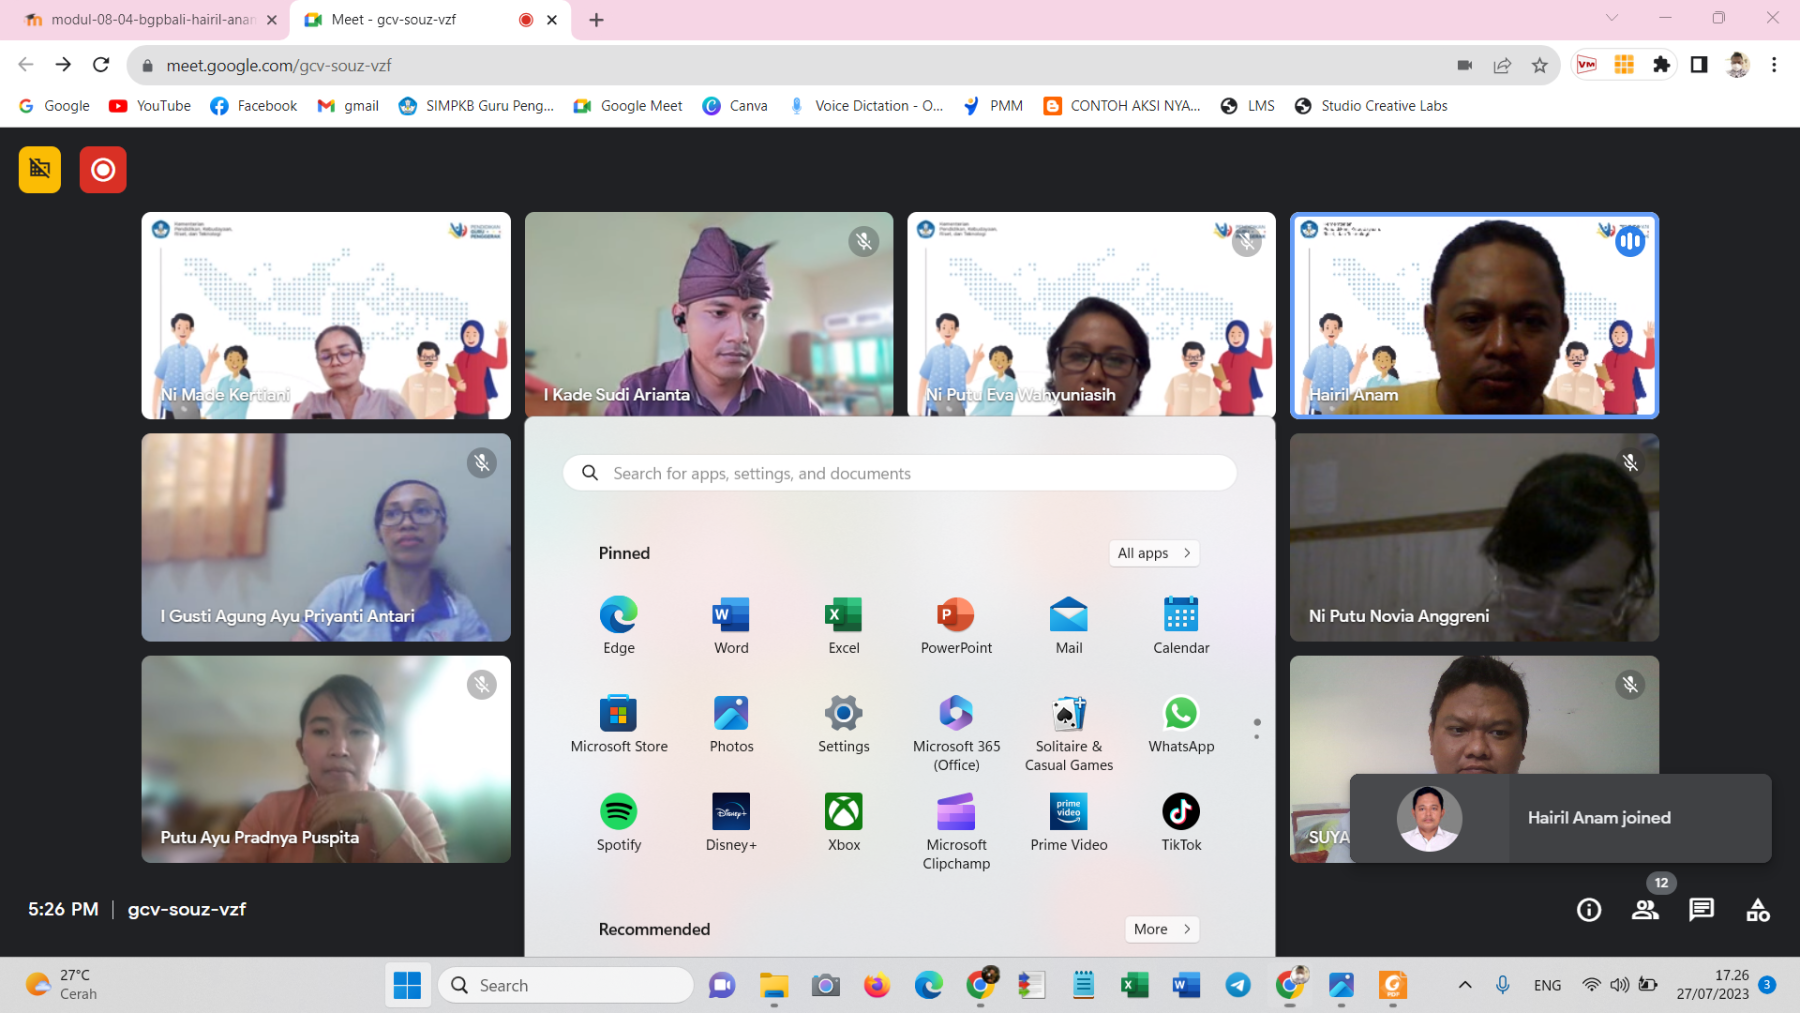Screen dimensions: 1800x1013
Task: Toggle the Windows Start button
Action: [x=407, y=986]
